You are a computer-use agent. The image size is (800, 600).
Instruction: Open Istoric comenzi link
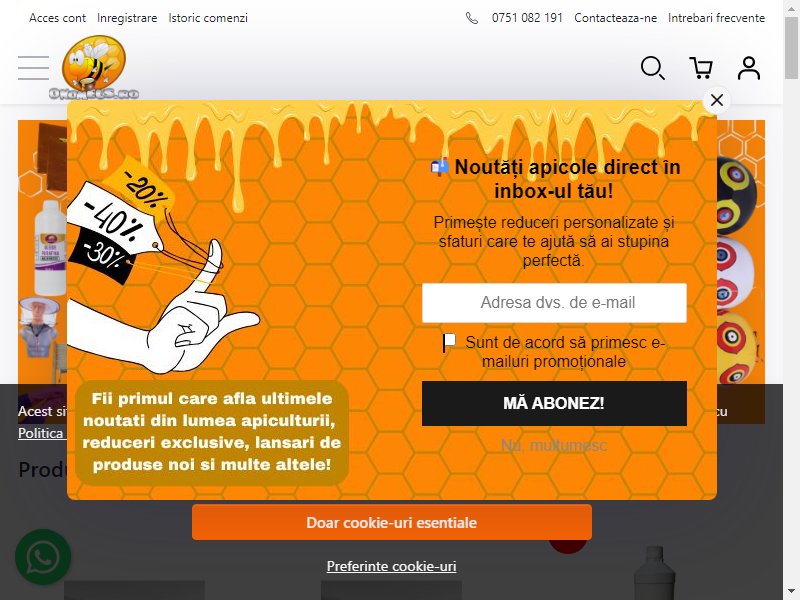click(208, 18)
